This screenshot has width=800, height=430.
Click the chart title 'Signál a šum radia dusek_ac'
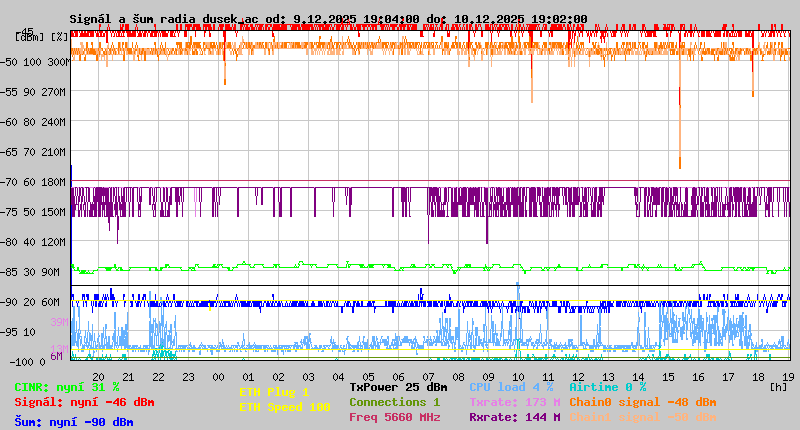point(164,19)
